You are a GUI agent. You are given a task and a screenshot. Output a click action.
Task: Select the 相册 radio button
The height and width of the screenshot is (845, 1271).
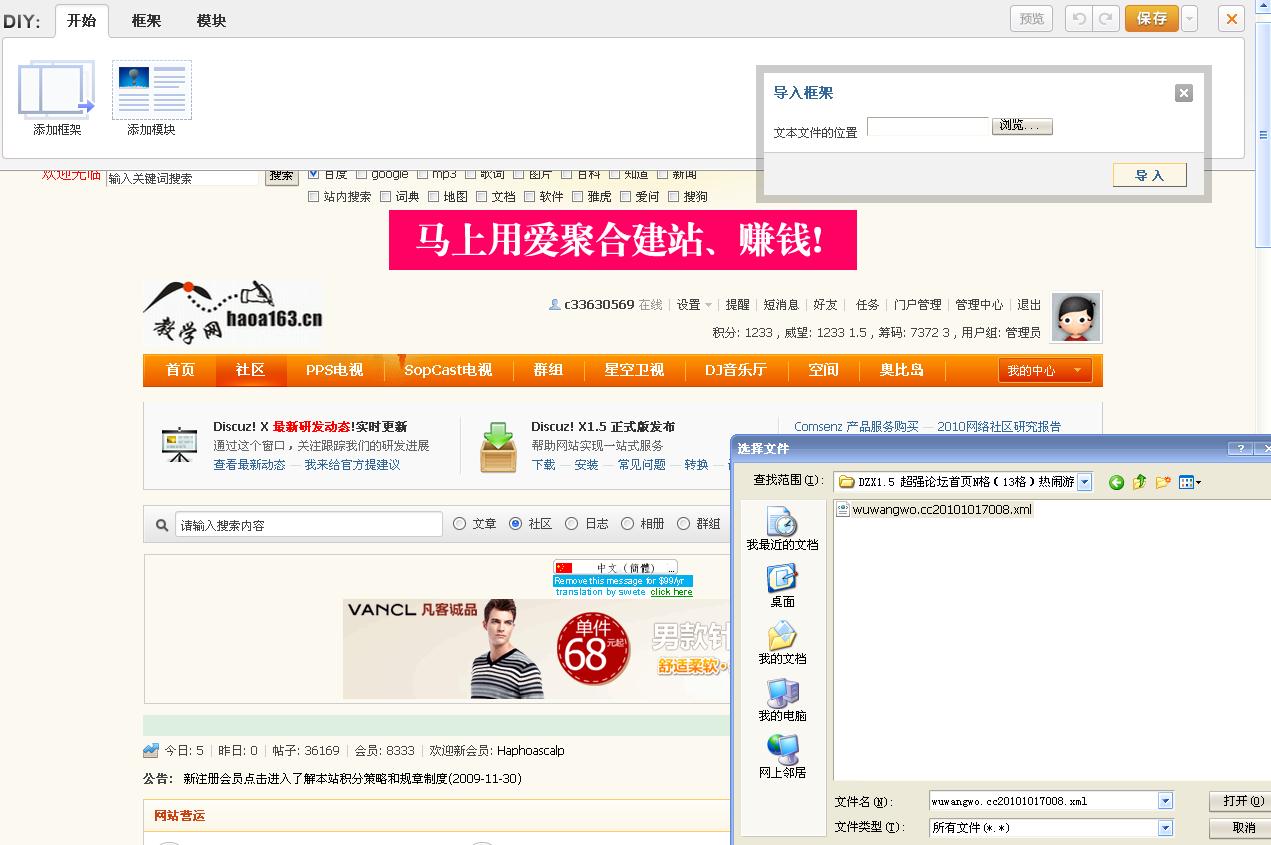click(x=628, y=523)
